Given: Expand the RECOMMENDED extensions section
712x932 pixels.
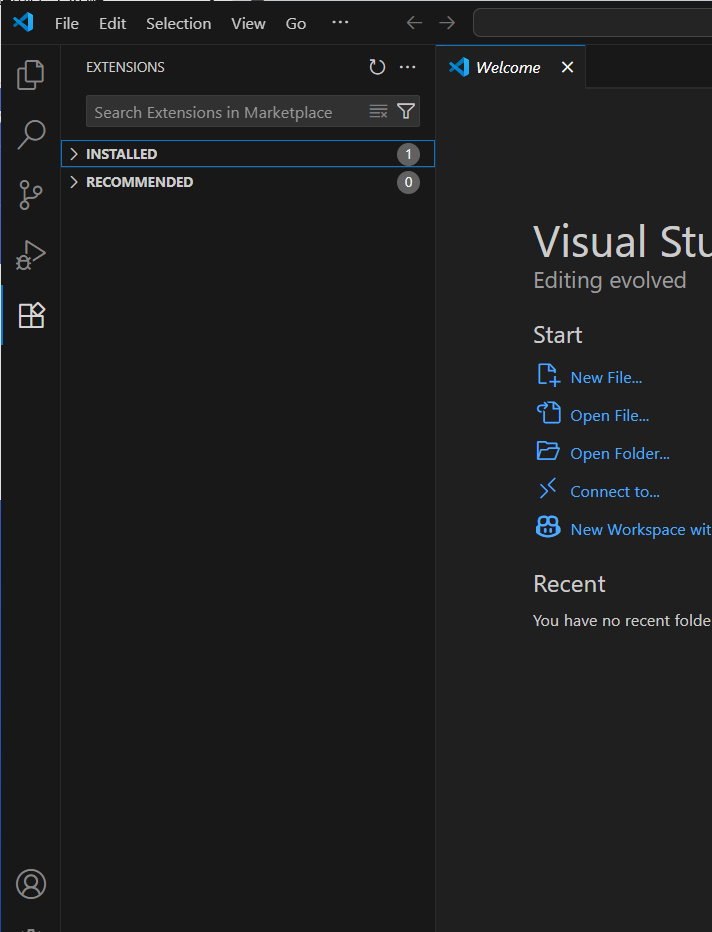Looking at the screenshot, I should pos(139,182).
